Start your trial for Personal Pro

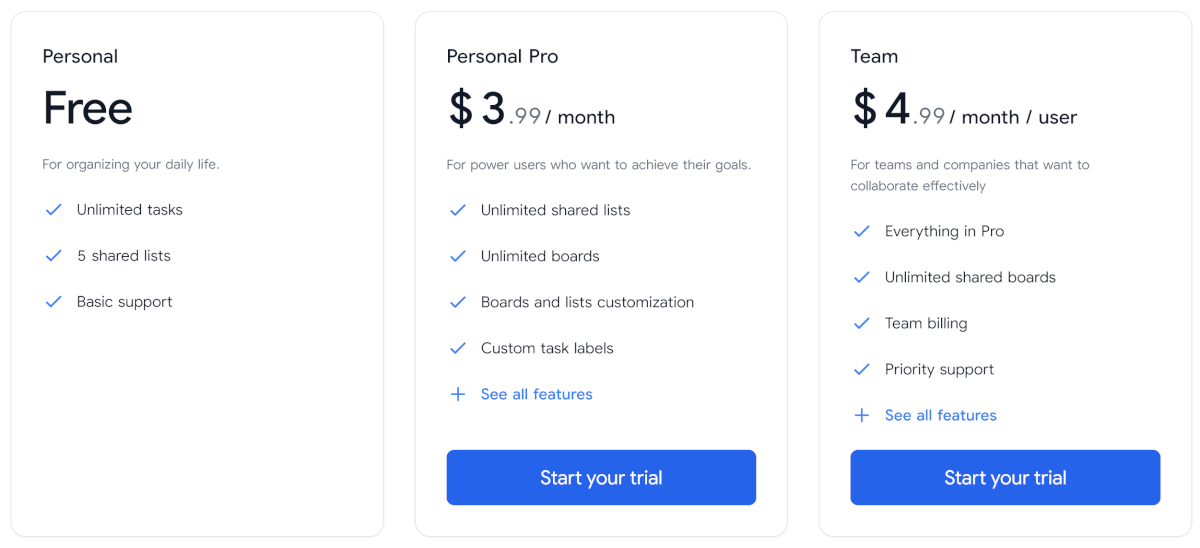coord(601,478)
